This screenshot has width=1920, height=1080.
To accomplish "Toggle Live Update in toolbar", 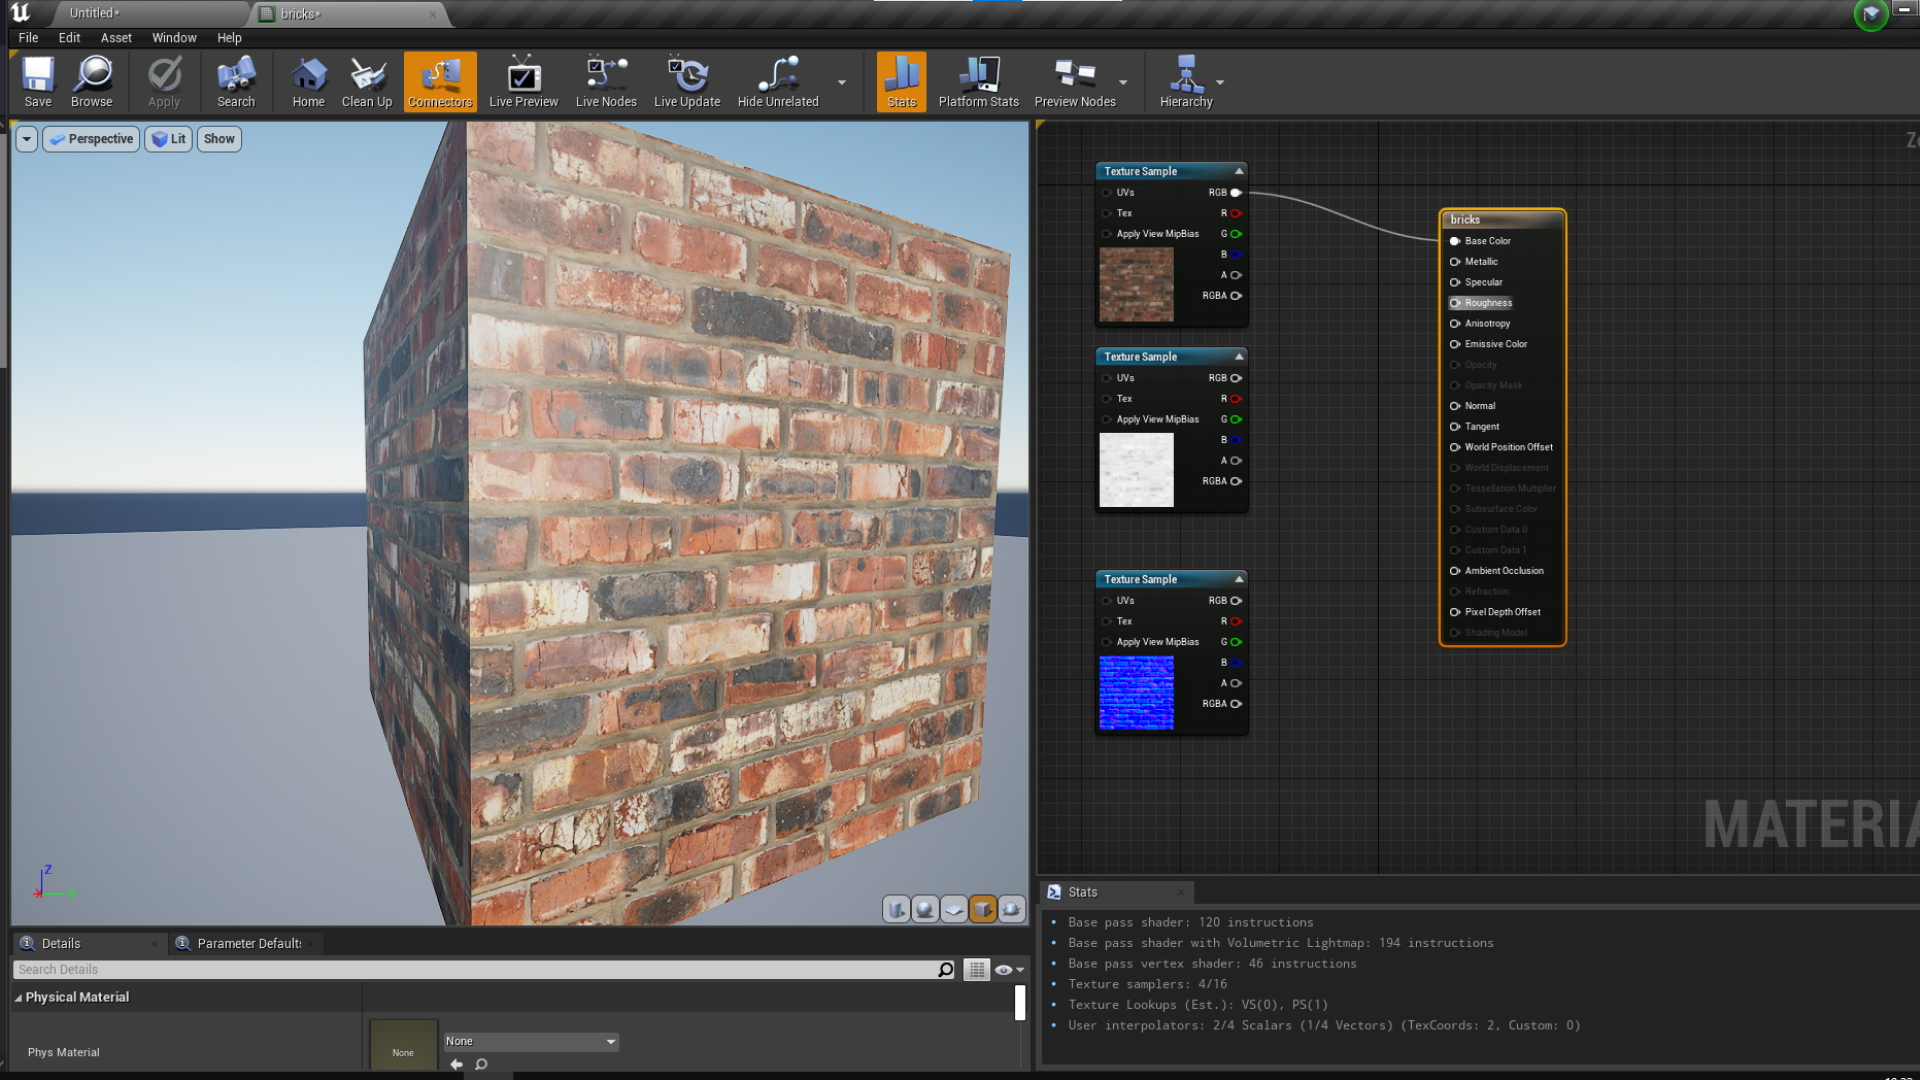I will [686, 81].
